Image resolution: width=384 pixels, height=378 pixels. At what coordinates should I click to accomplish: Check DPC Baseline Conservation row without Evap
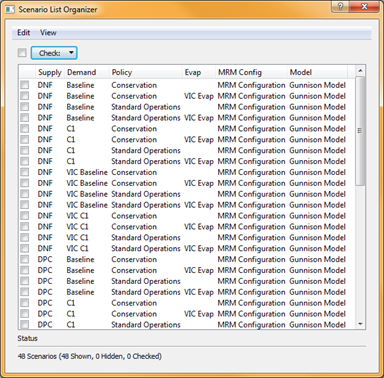point(25,259)
